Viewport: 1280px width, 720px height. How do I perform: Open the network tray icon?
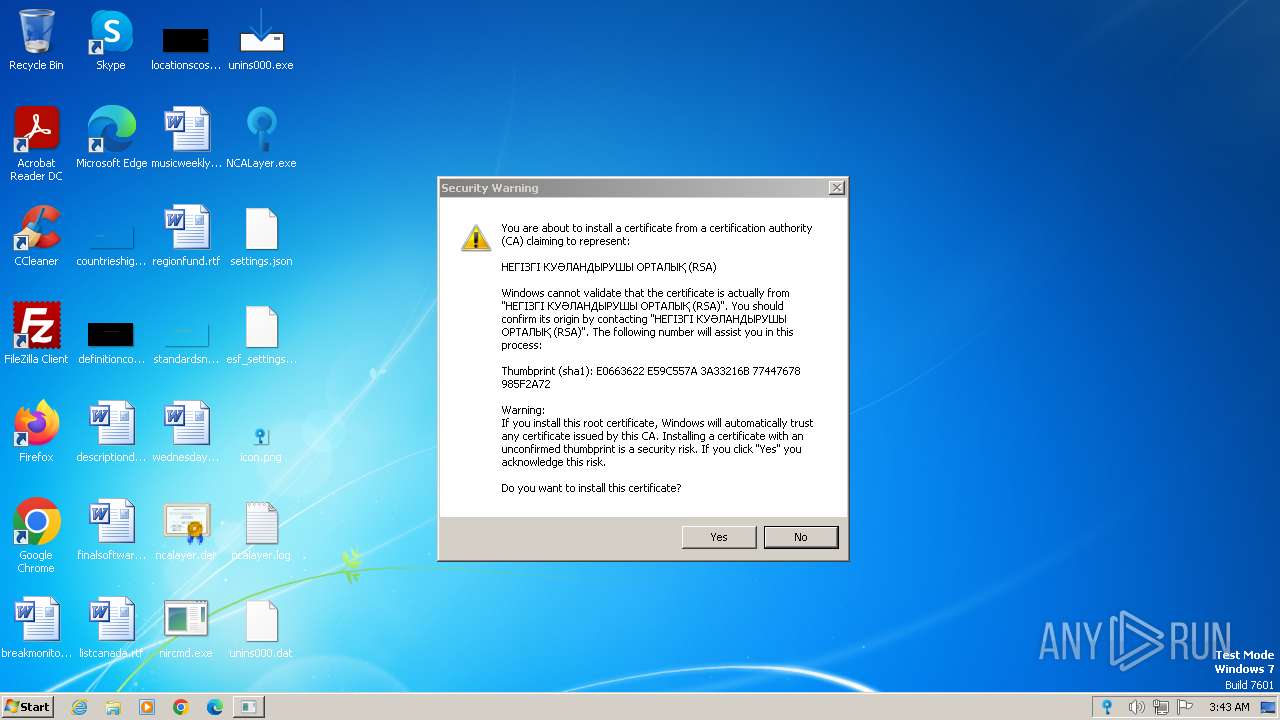click(1161, 707)
